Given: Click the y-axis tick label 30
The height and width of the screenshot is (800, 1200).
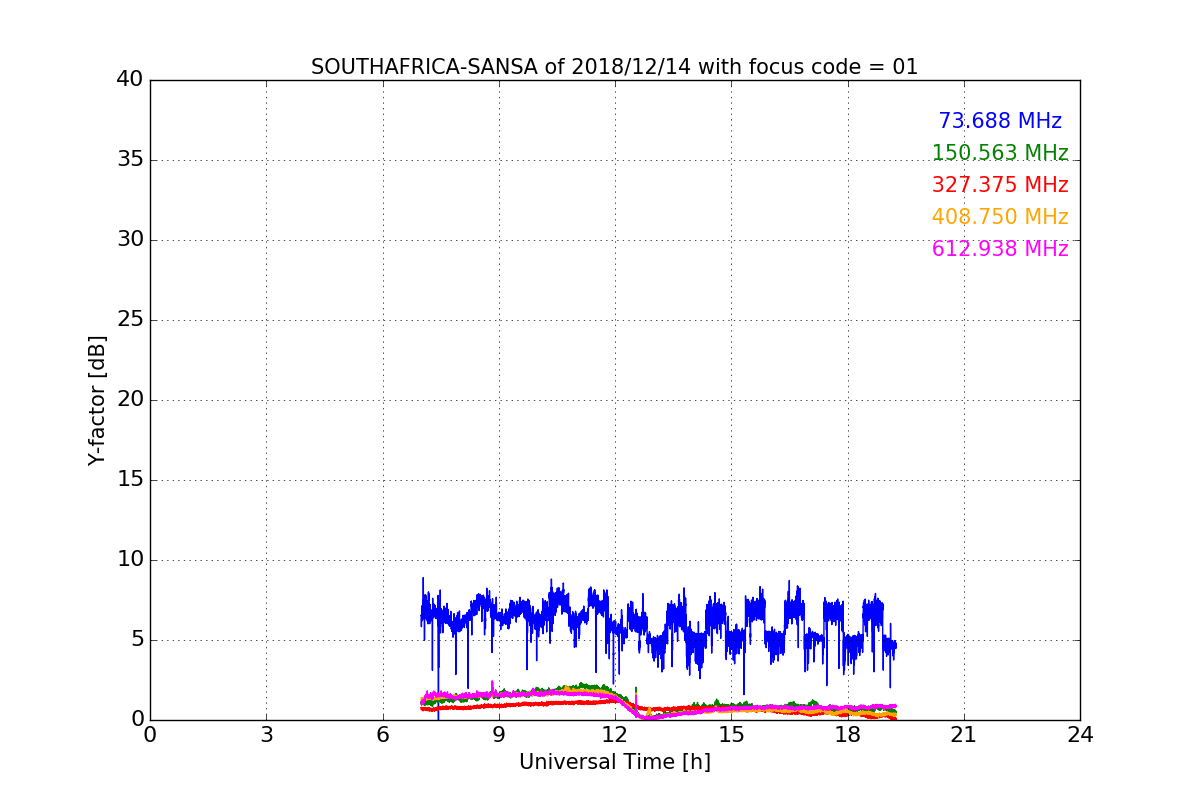Looking at the screenshot, I should [x=130, y=240].
